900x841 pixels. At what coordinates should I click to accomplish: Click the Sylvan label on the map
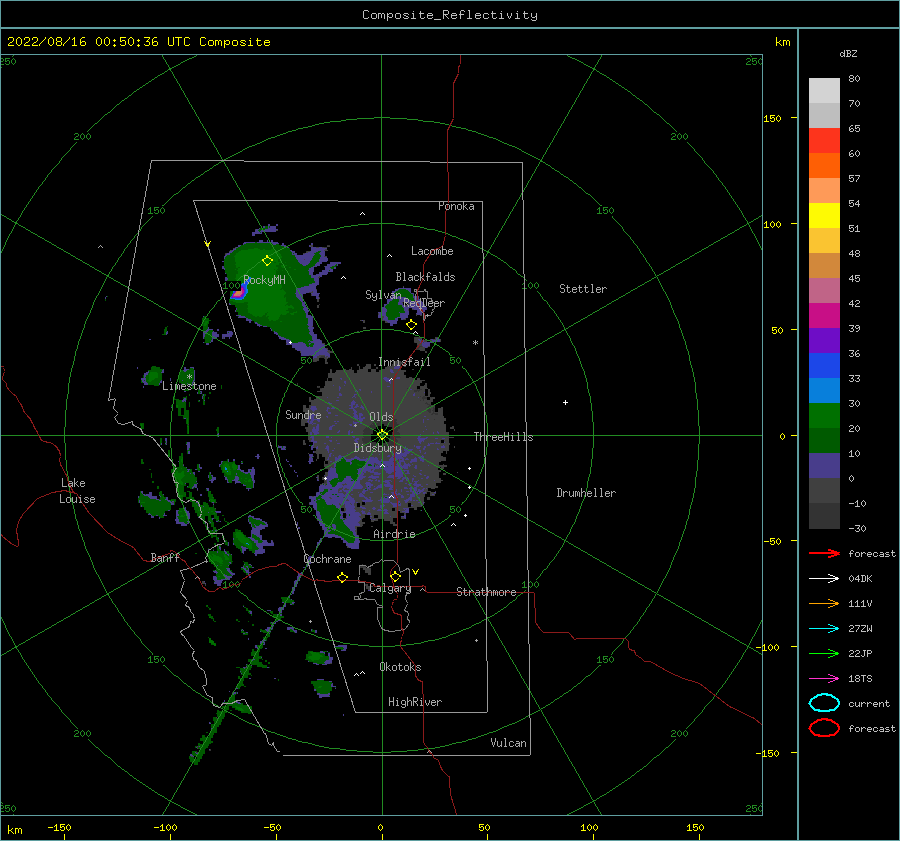click(383, 295)
